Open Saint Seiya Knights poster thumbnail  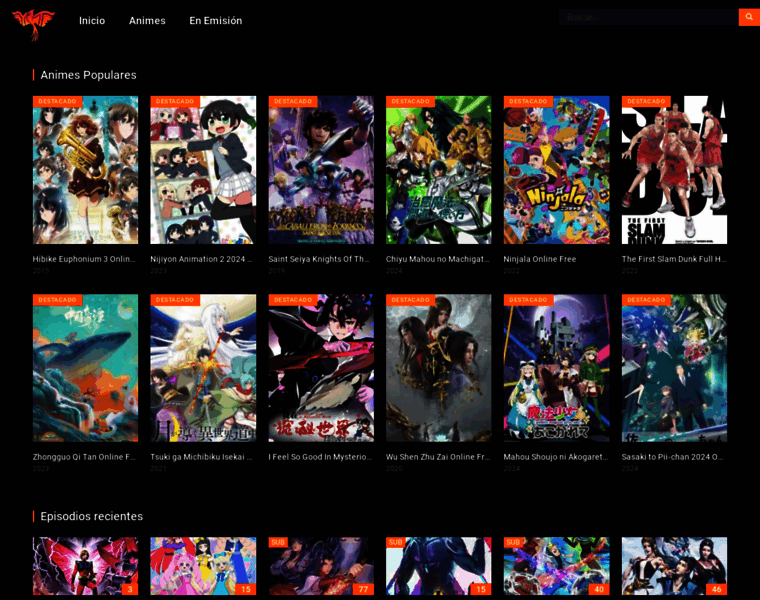(321, 170)
